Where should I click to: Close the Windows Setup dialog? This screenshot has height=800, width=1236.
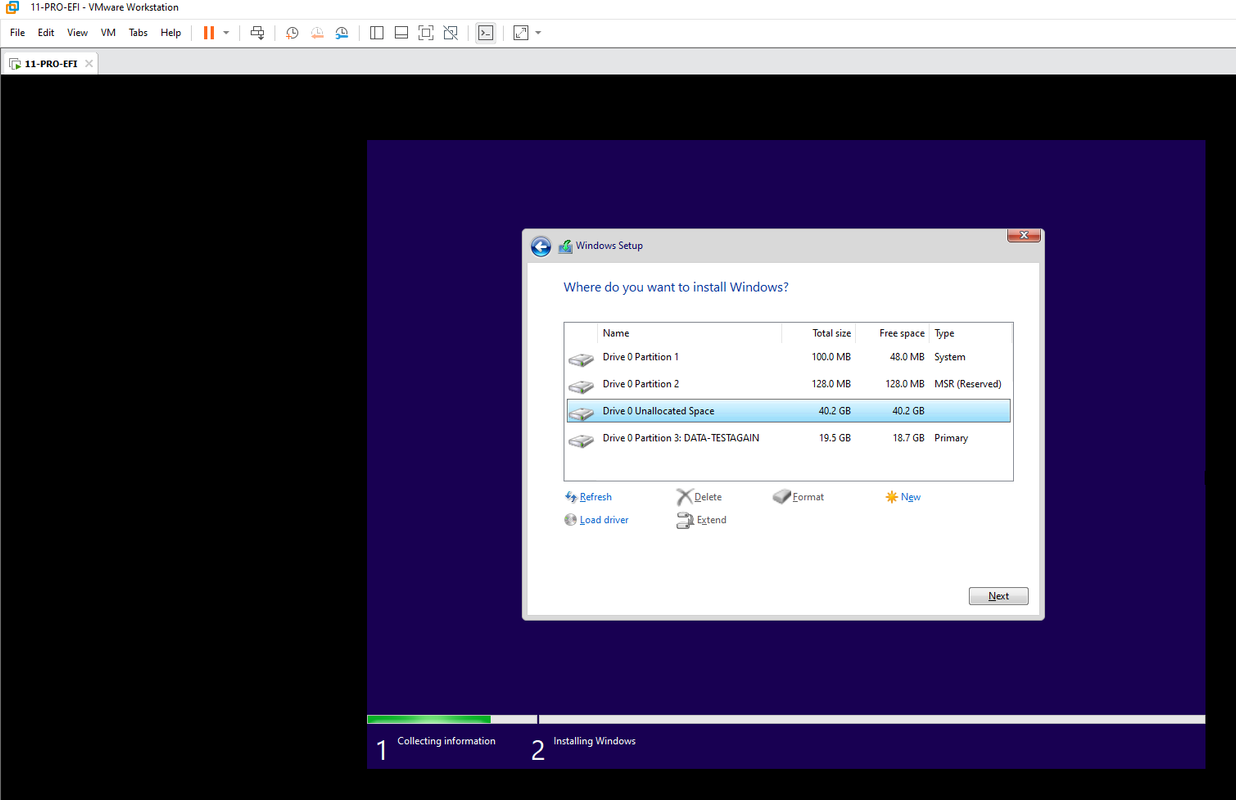[x=1023, y=236]
